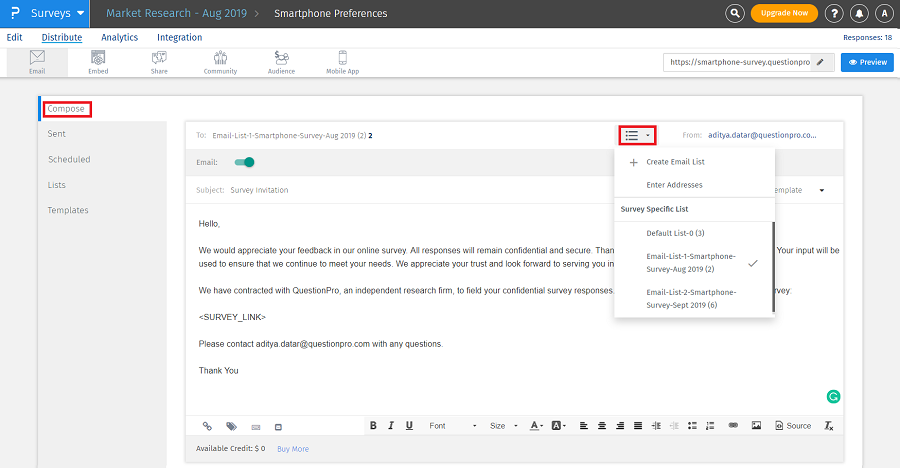This screenshot has height=468, width=900.
Task: Open the email list selector dropdown
Action: pos(637,135)
